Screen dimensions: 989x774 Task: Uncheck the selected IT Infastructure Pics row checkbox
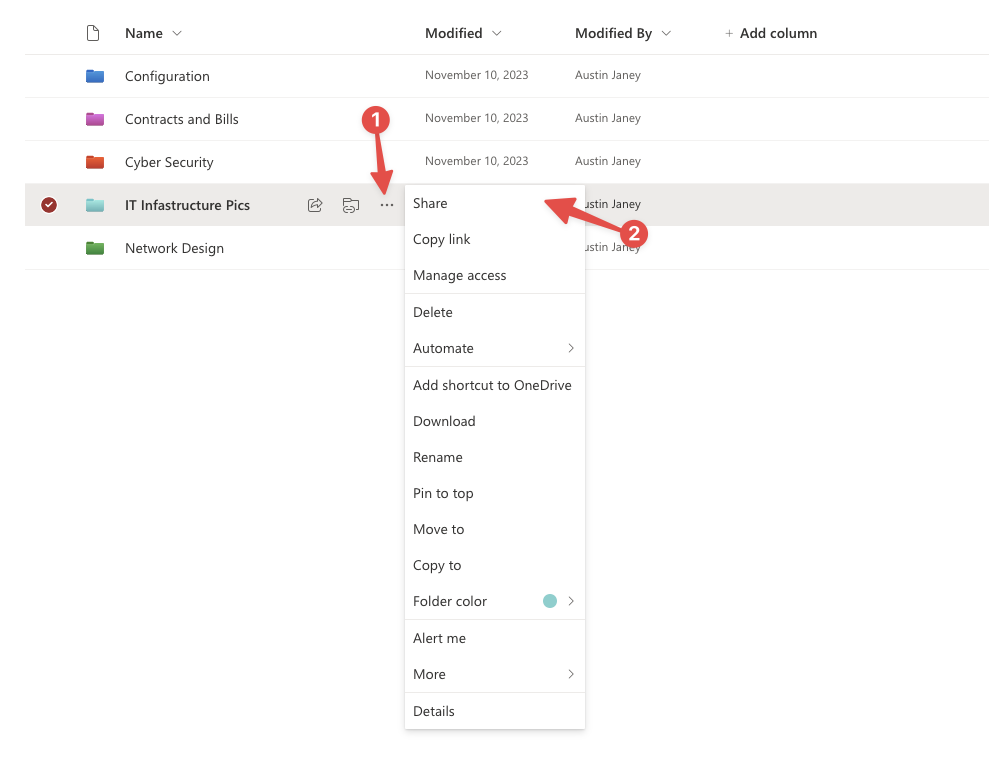click(x=49, y=205)
